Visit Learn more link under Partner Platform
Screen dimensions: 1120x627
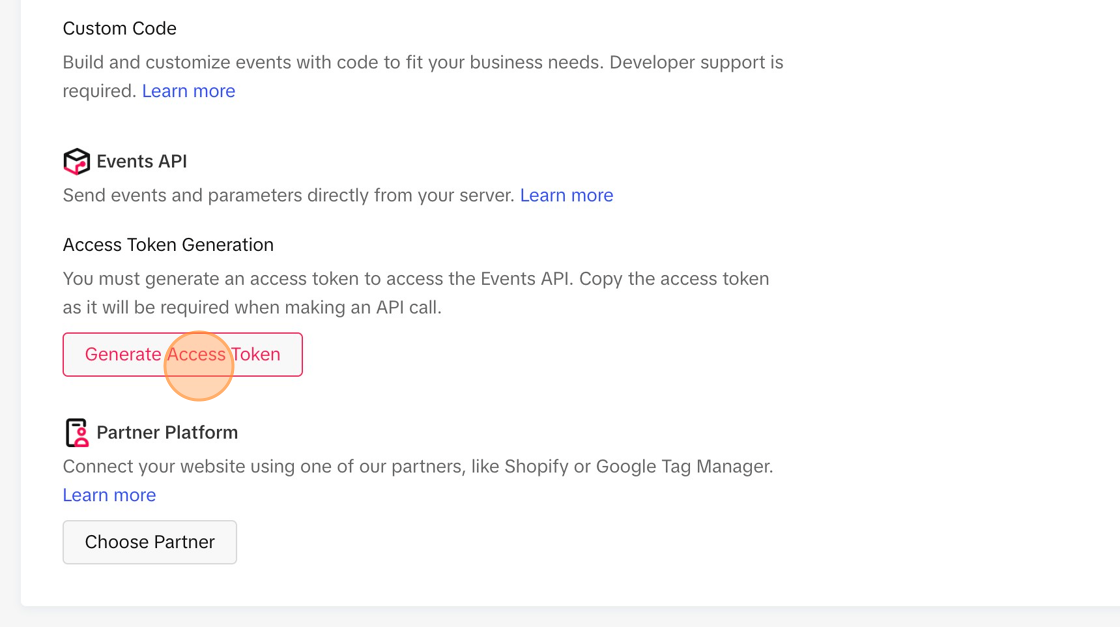click(109, 495)
